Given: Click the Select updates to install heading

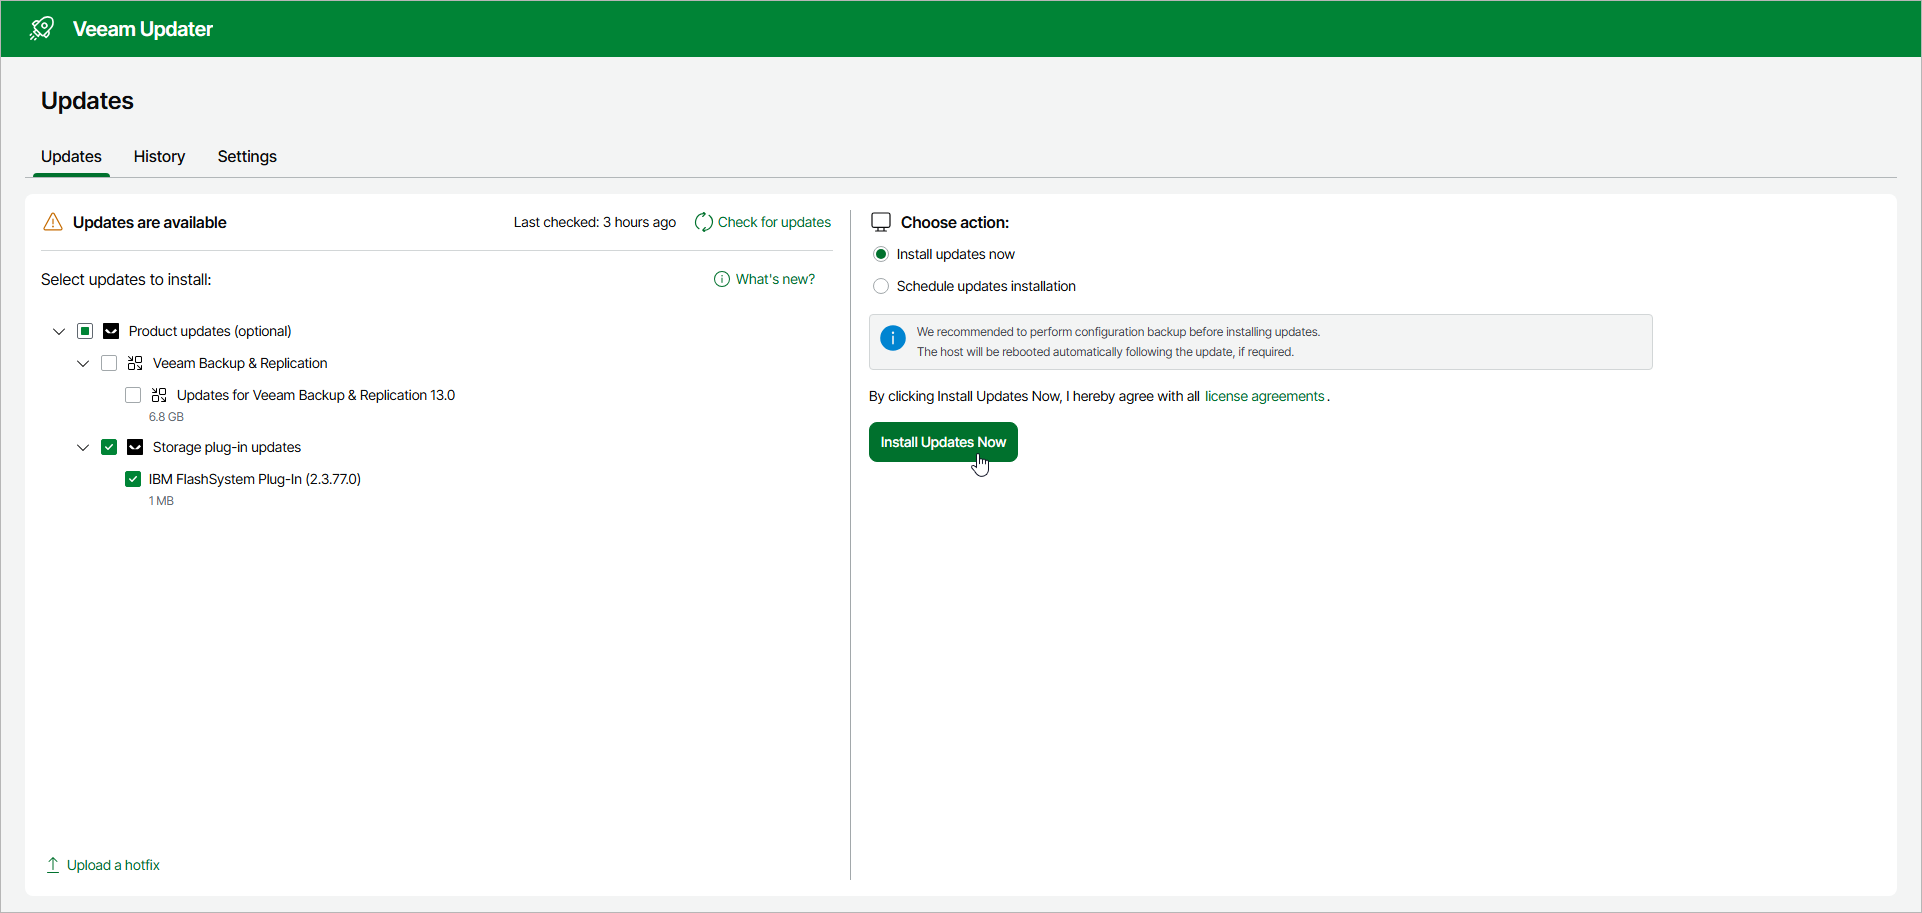Looking at the screenshot, I should 126,279.
